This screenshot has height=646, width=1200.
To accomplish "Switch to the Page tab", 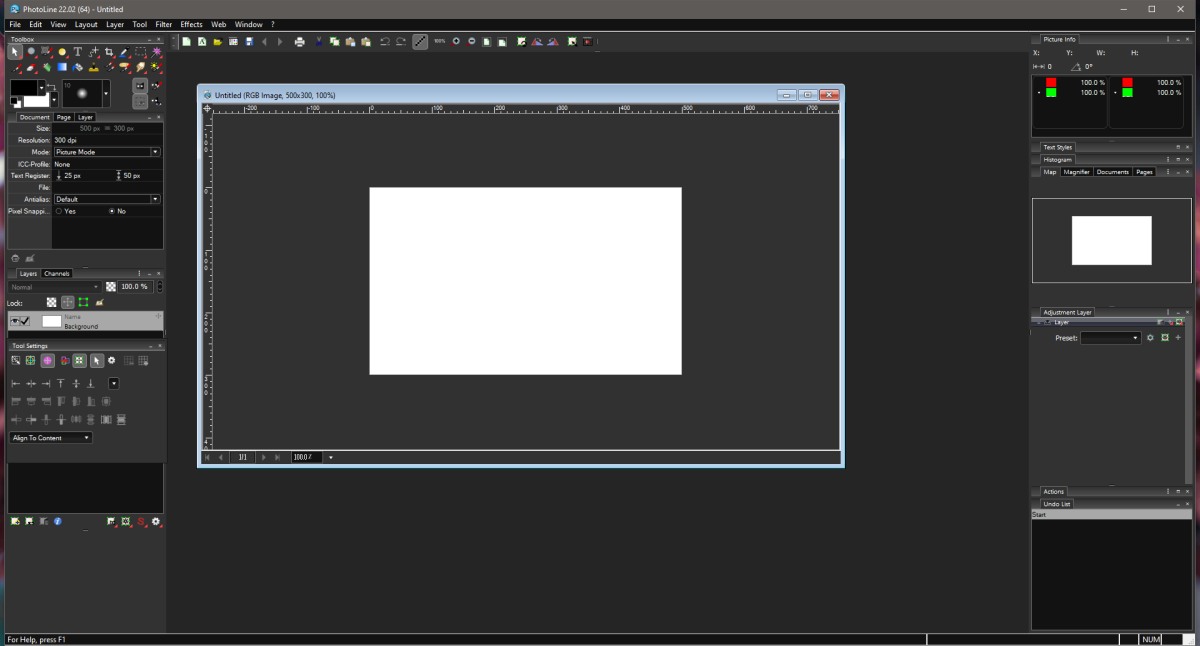I will (x=64, y=117).
